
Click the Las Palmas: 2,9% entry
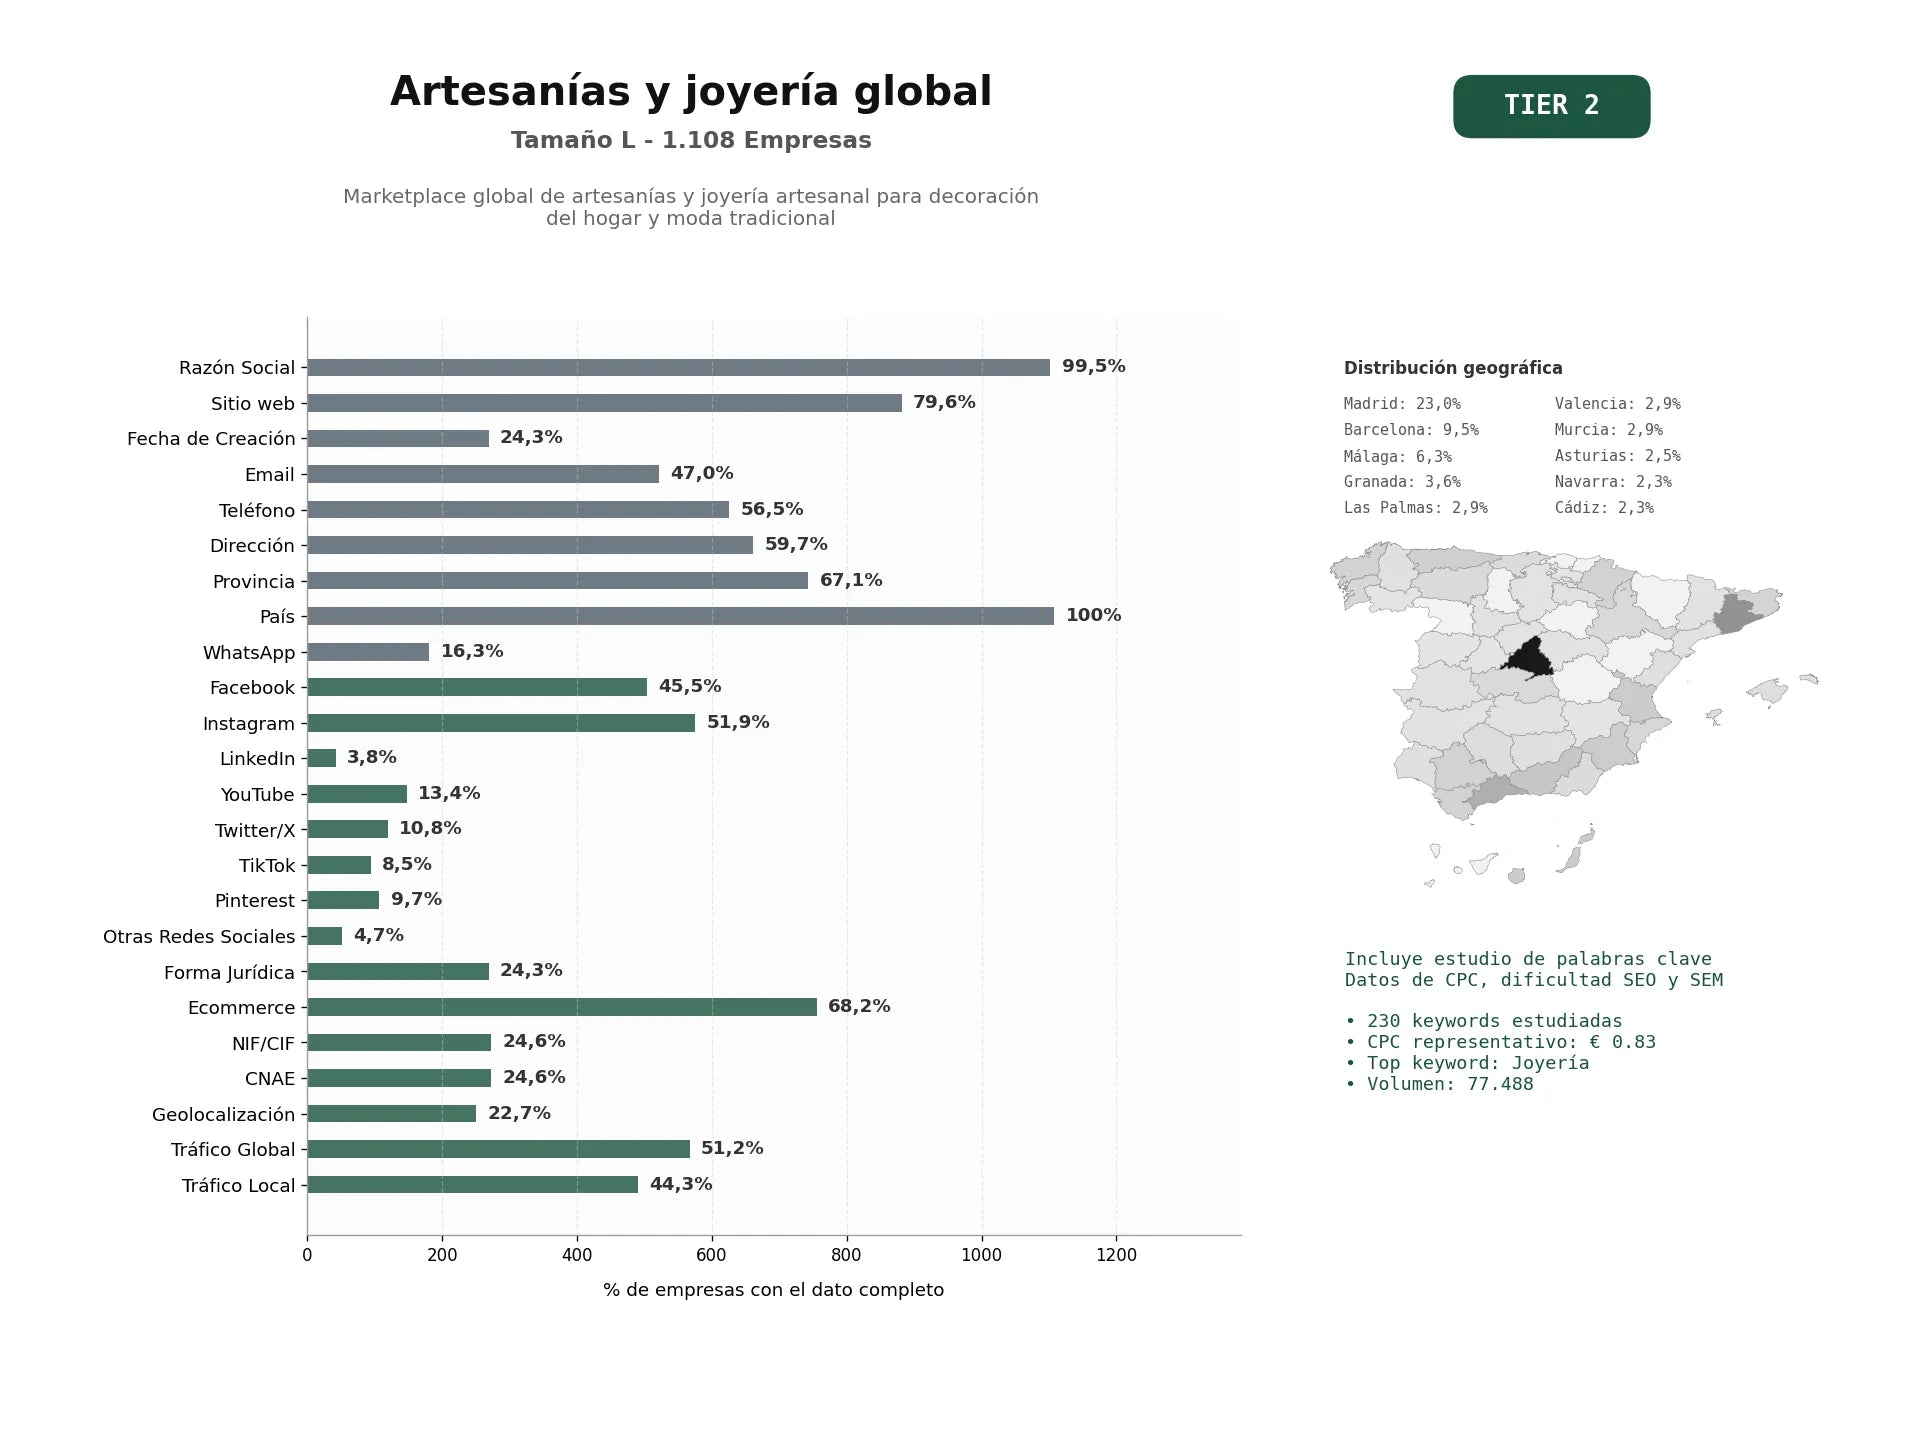(x=1415, y=508)
